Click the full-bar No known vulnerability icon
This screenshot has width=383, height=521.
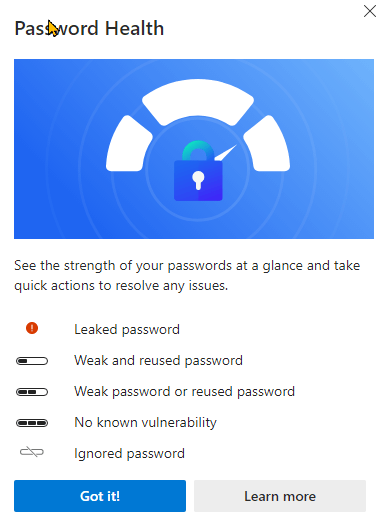32,423
